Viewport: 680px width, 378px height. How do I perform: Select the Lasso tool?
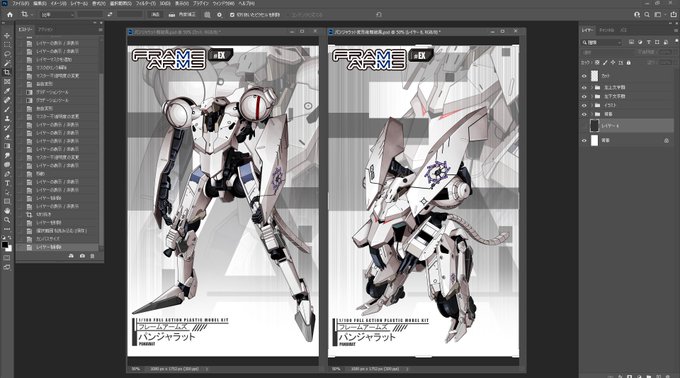[7, 54]
